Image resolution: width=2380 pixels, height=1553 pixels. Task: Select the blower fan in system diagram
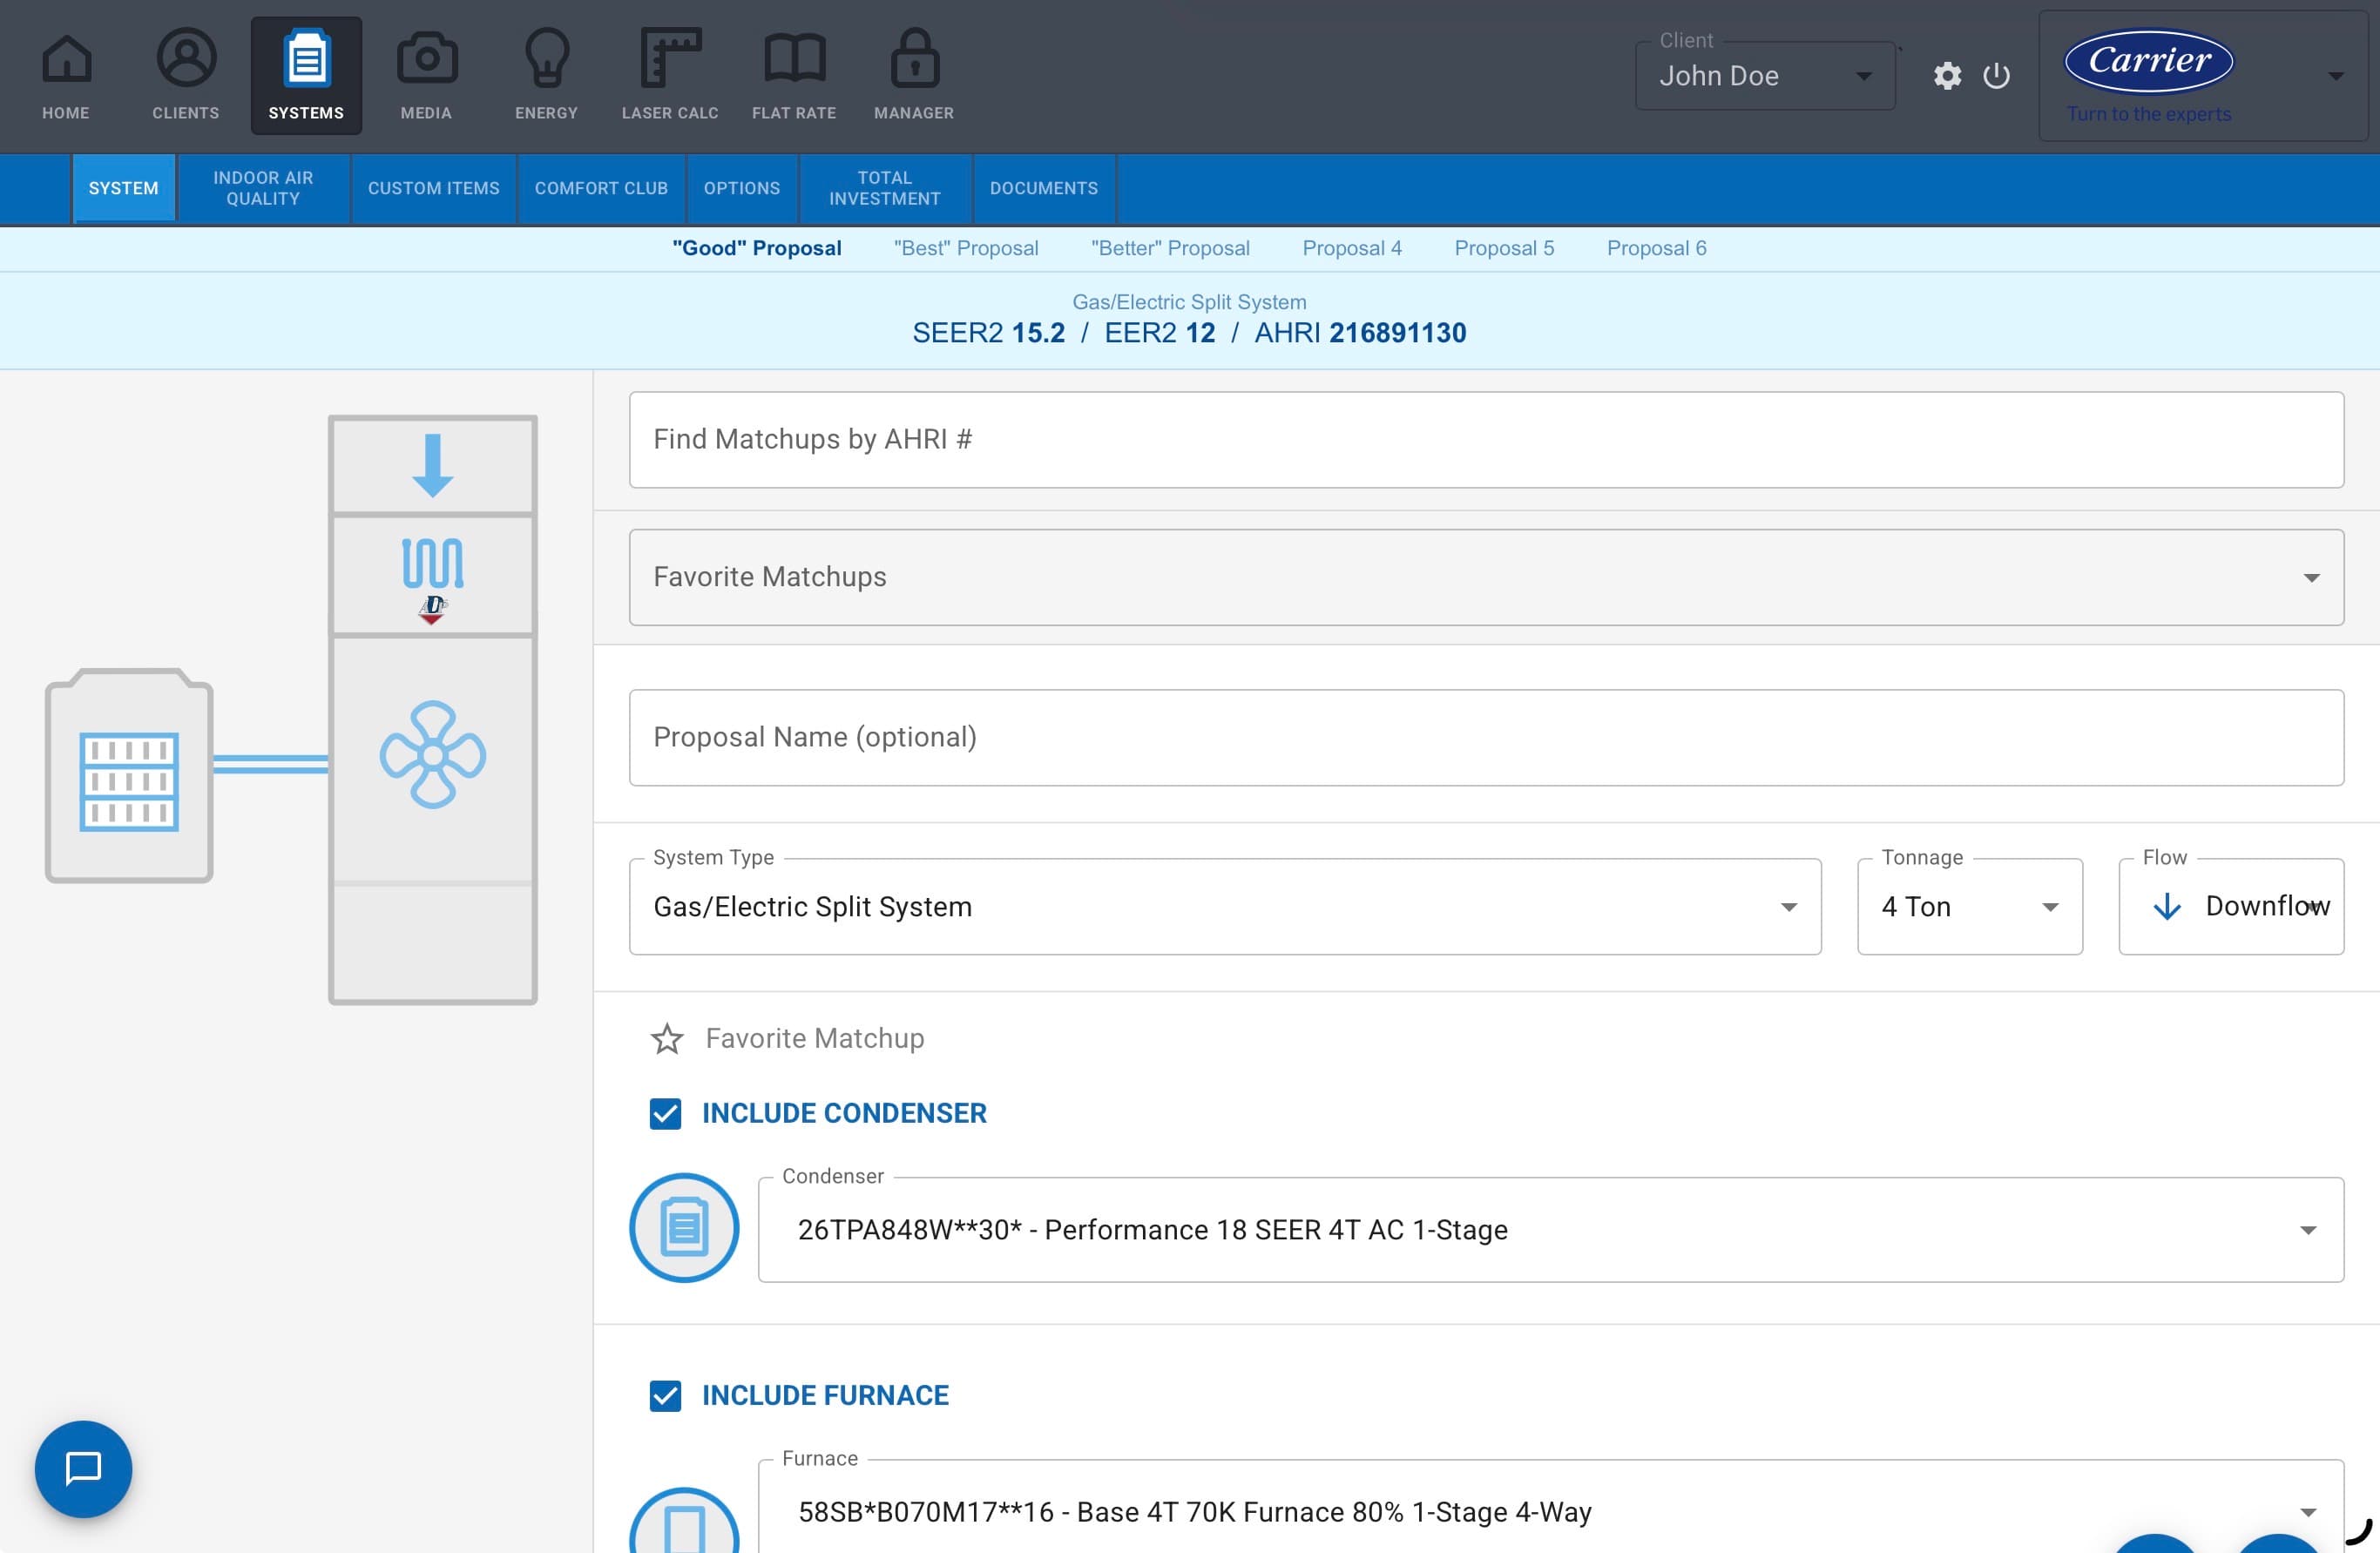[x=433, y=755]
